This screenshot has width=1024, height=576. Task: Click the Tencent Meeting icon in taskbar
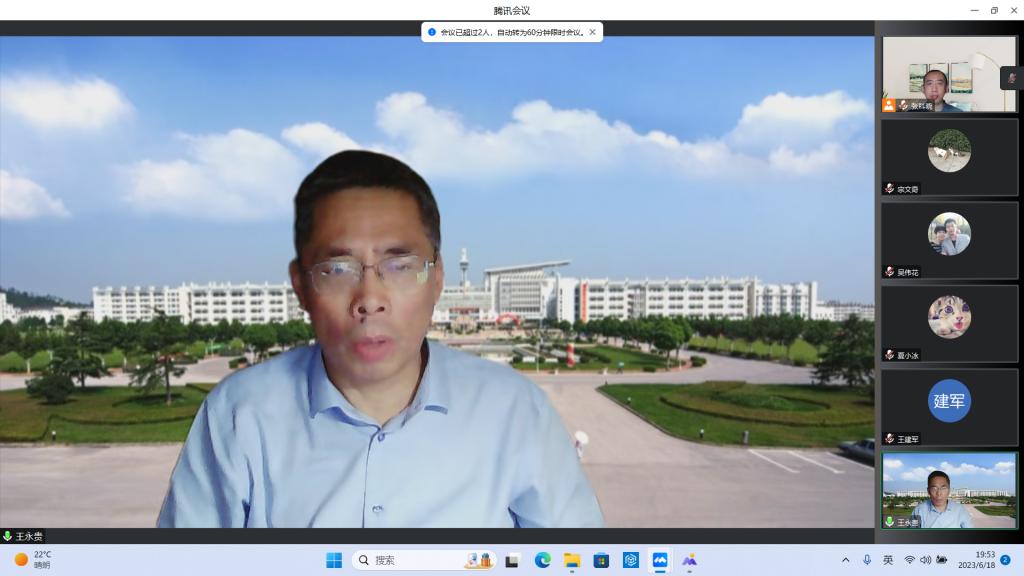tap(660, 560)
